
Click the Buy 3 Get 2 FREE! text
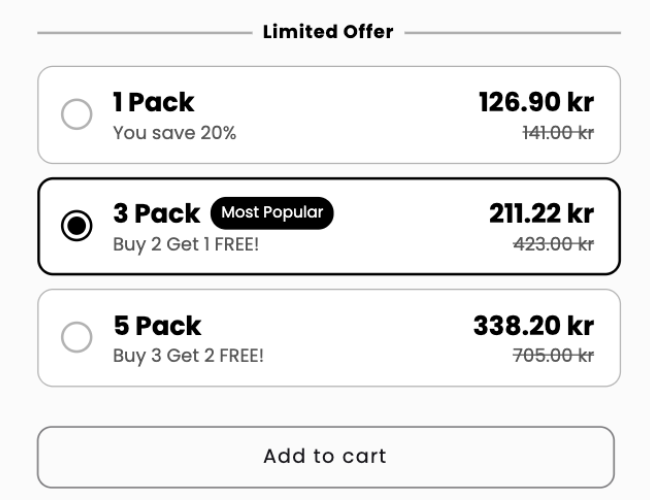[x=188, y=355]
